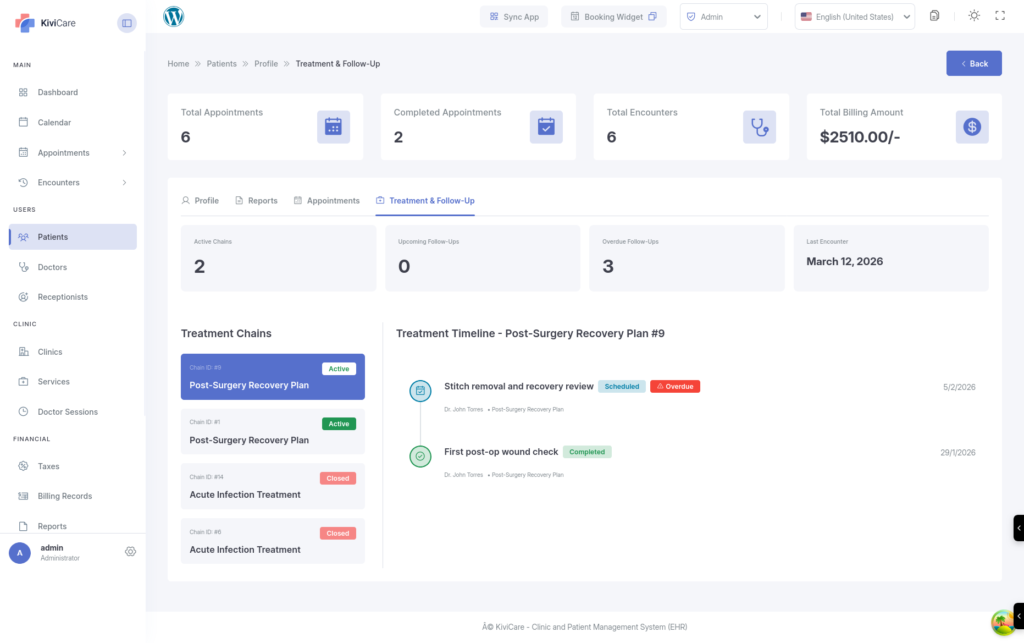Switch to the Appointments tab
1024x643 pixels.
[326, 201]
